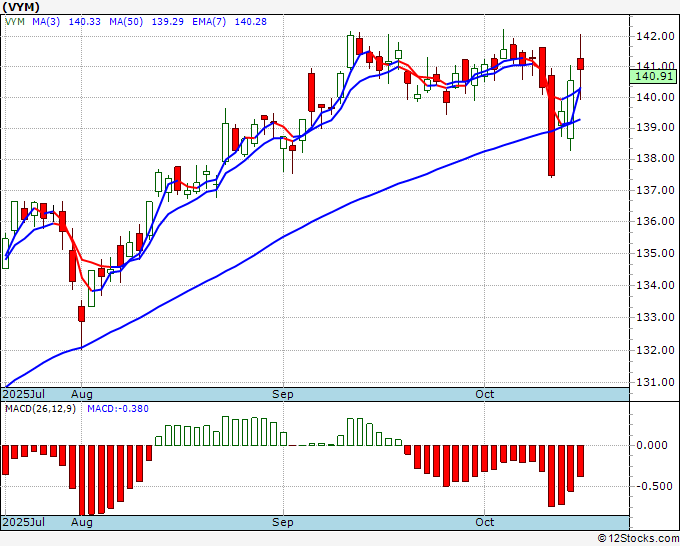The height and width of the screenshot is (546, 680).
Task: Click the 134.00 price axis label
Action: click(655, 285)
